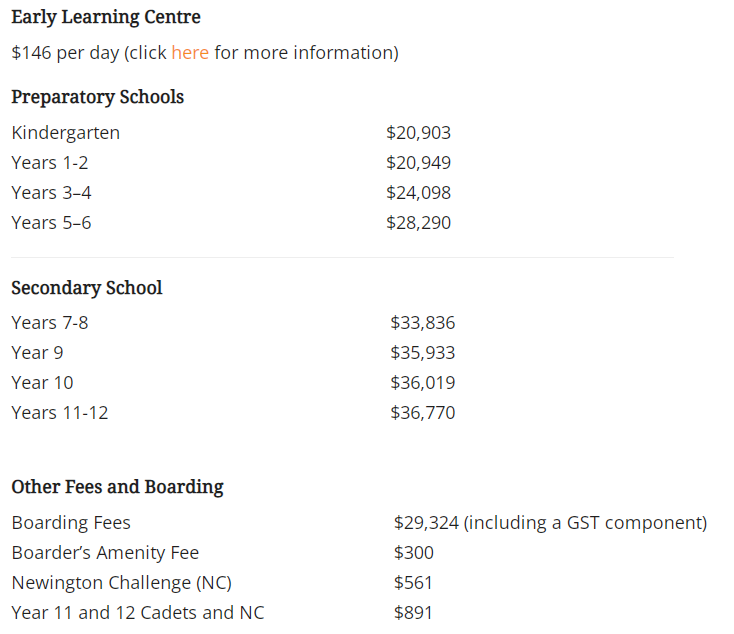The image size is (734, 634).
Task: Click the Early Learning Centre heading
Action: pyautogui.click(x=106, y=17)
